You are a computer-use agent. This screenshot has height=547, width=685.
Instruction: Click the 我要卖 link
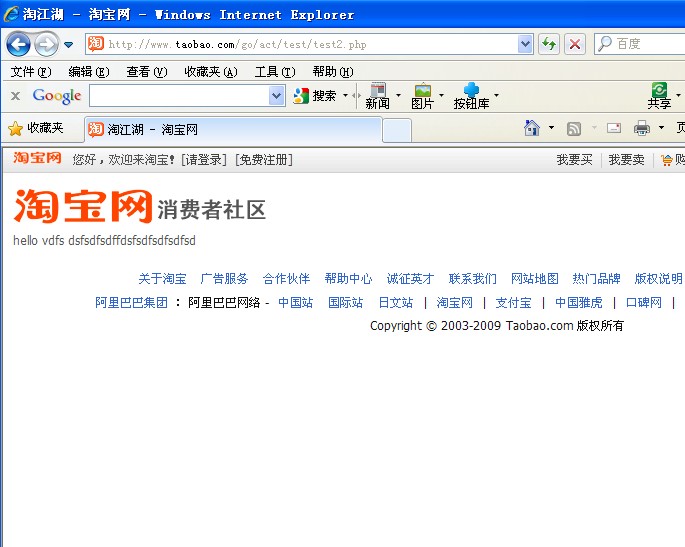[626, 160]
